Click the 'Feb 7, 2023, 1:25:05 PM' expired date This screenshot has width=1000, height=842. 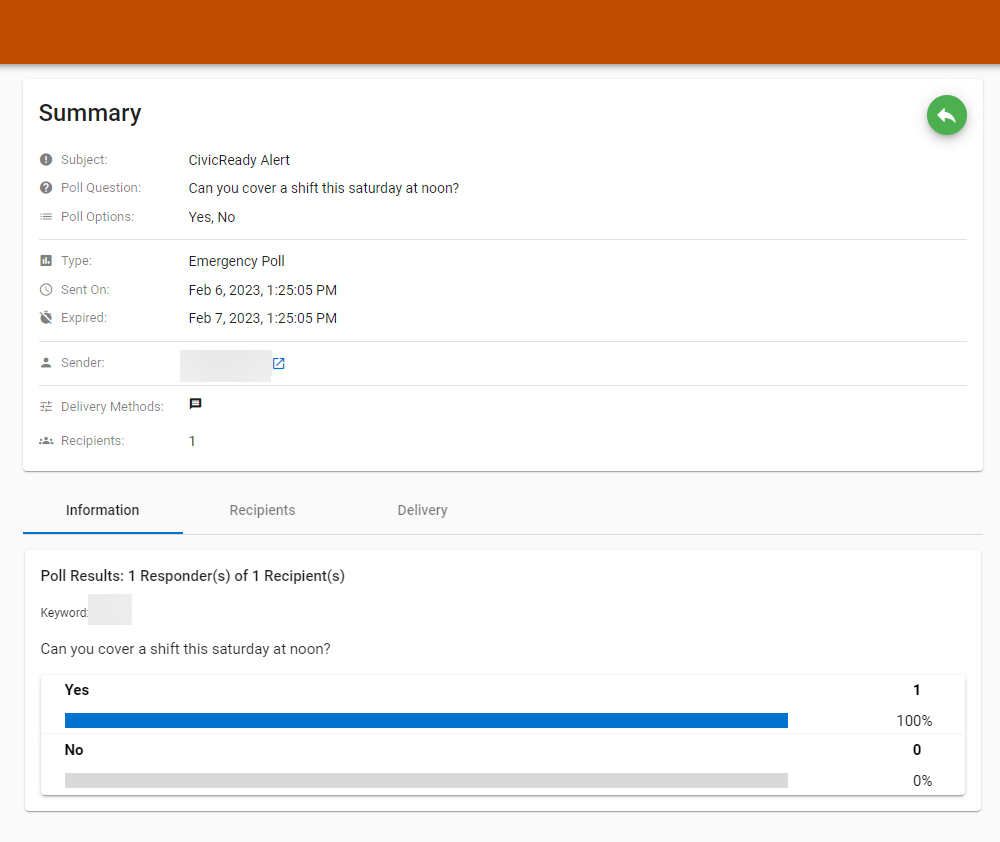point(263,318)
